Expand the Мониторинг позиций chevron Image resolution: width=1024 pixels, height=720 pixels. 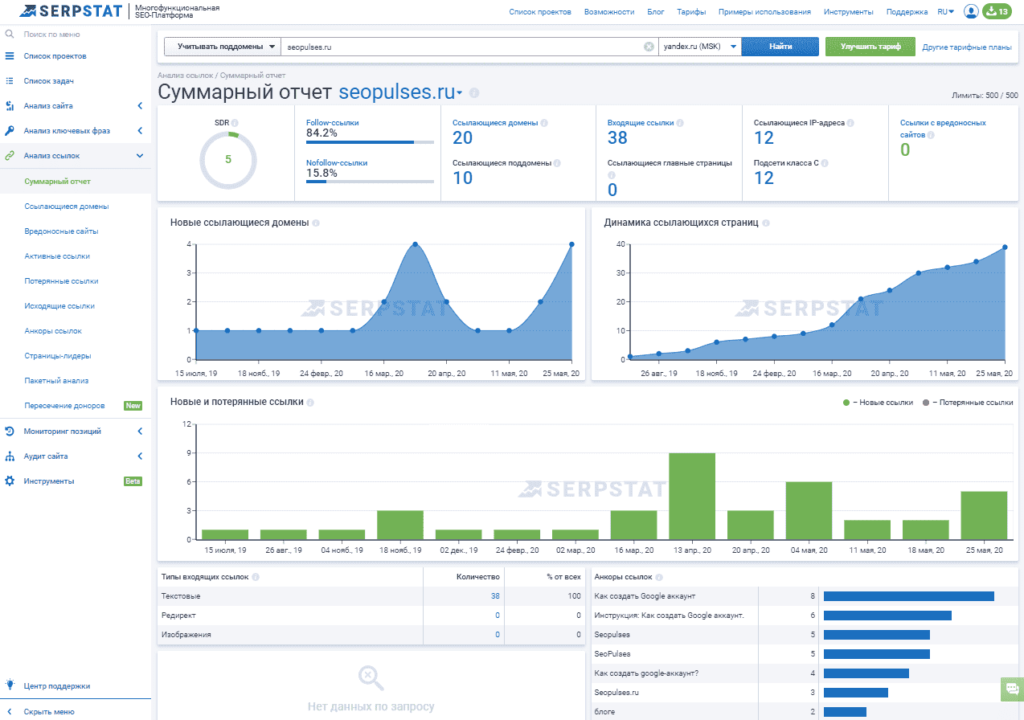tap(140, 431)
